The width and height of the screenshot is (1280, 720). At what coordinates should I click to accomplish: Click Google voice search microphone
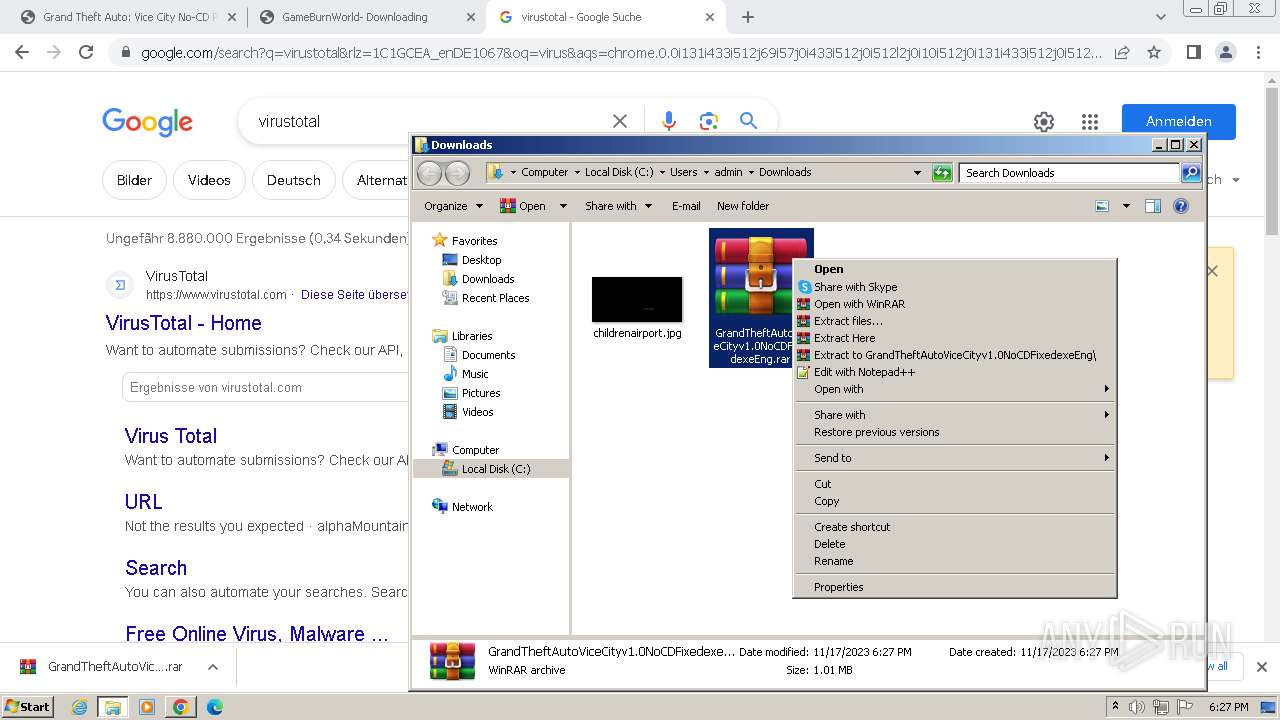pos(670,121)
